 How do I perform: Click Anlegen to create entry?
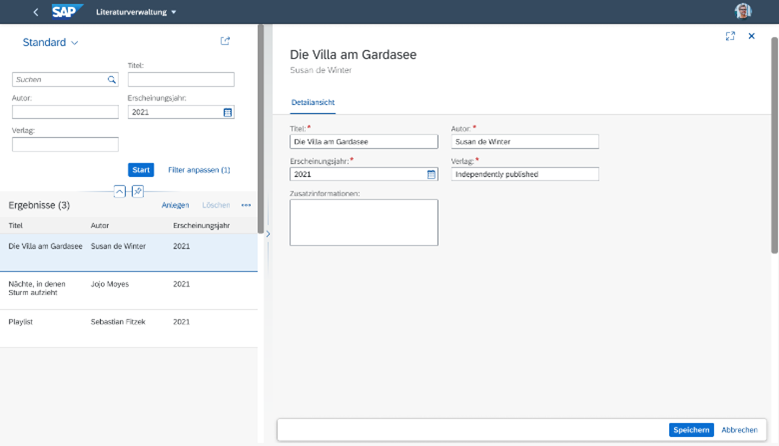pyautogui.click(x=175, y=205)
